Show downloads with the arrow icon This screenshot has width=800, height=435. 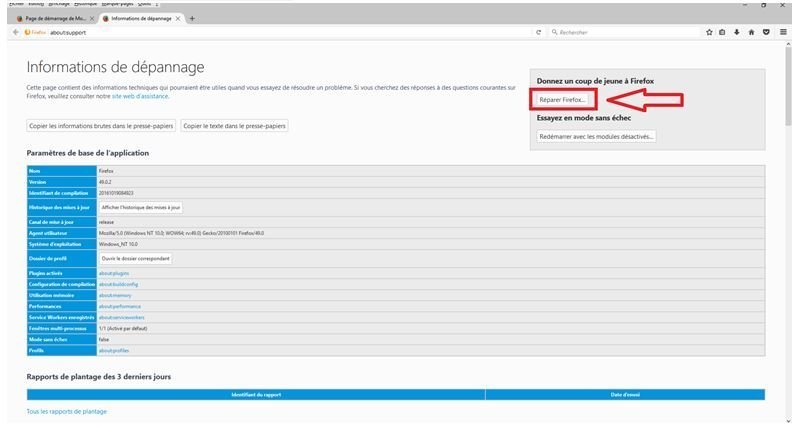[x=737, y=32]
